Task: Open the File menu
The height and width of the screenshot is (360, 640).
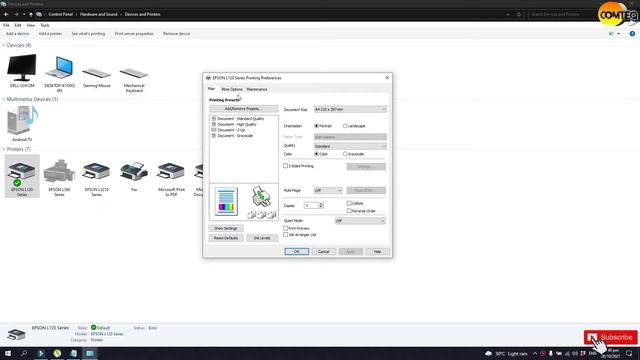Action: click(6, 25)
